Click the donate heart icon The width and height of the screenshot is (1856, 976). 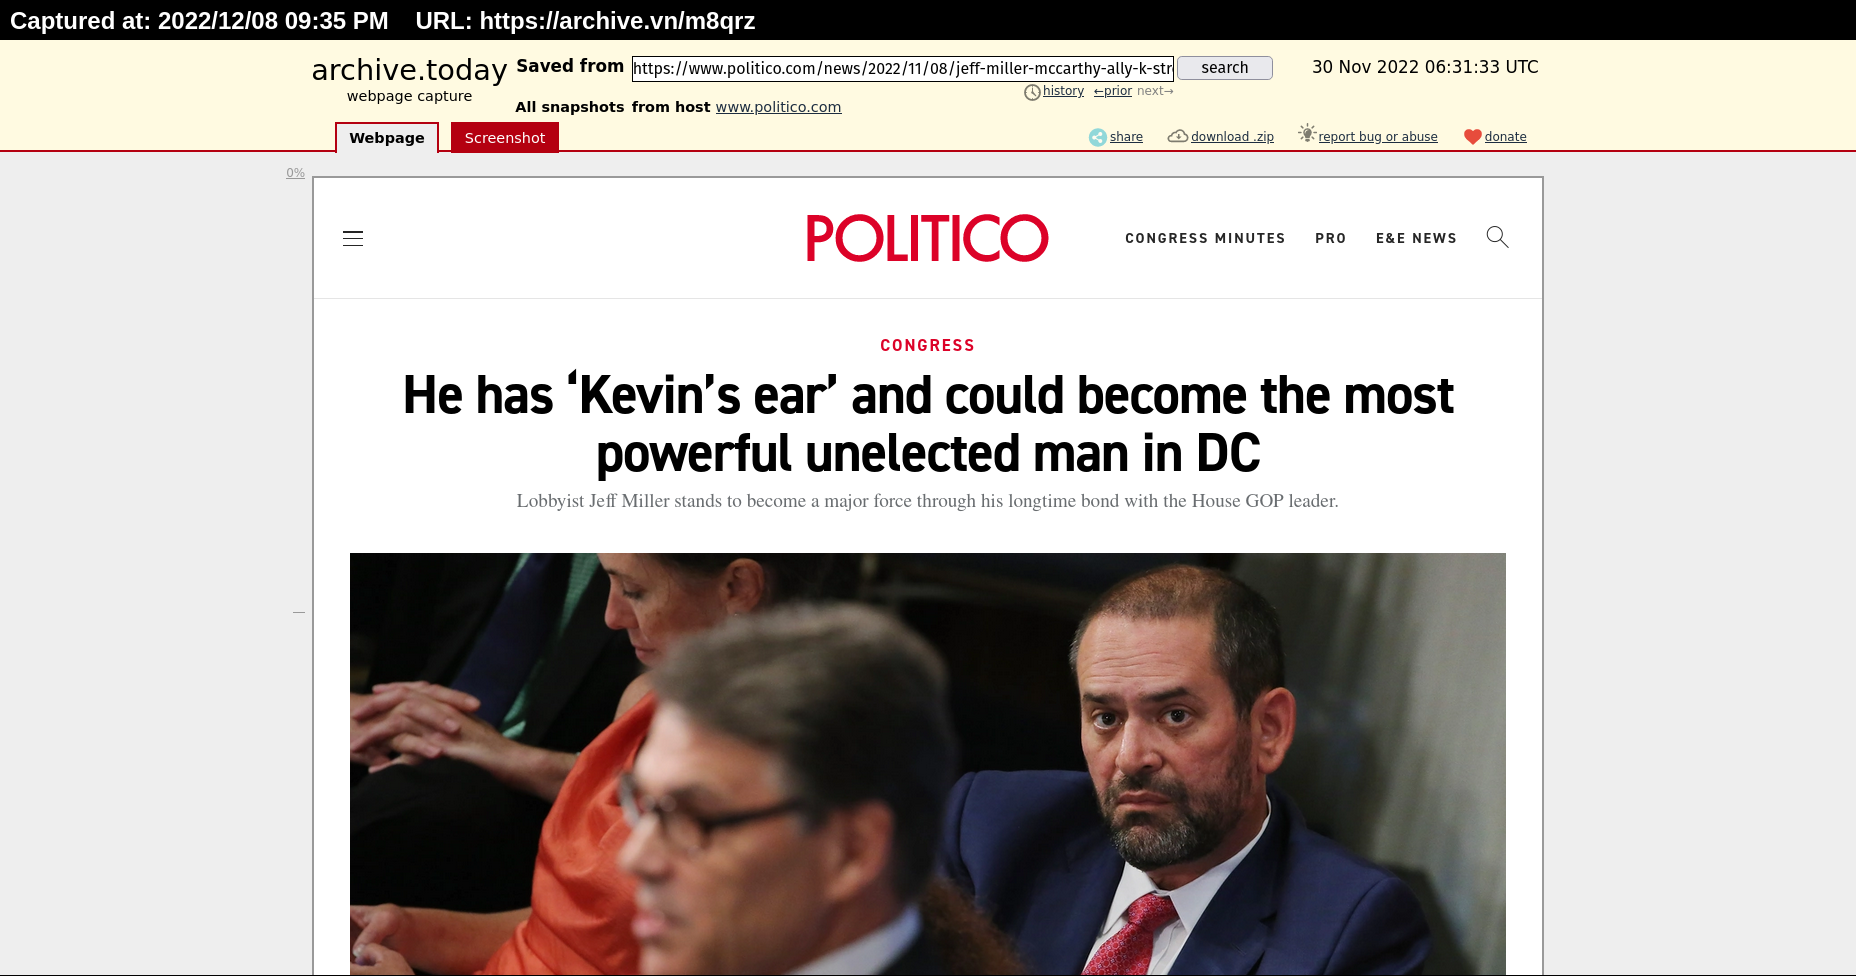(1473, 137)
